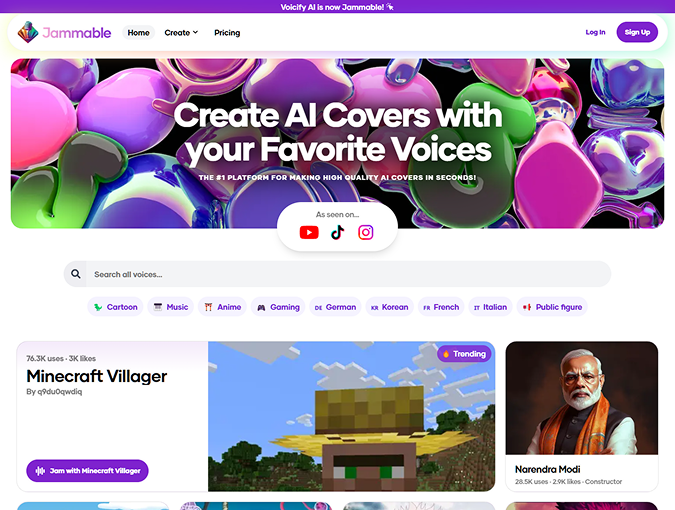Open the Instagram icon under As seen on
The width and height of the screenshot is (675, 510).
(365, 232)
